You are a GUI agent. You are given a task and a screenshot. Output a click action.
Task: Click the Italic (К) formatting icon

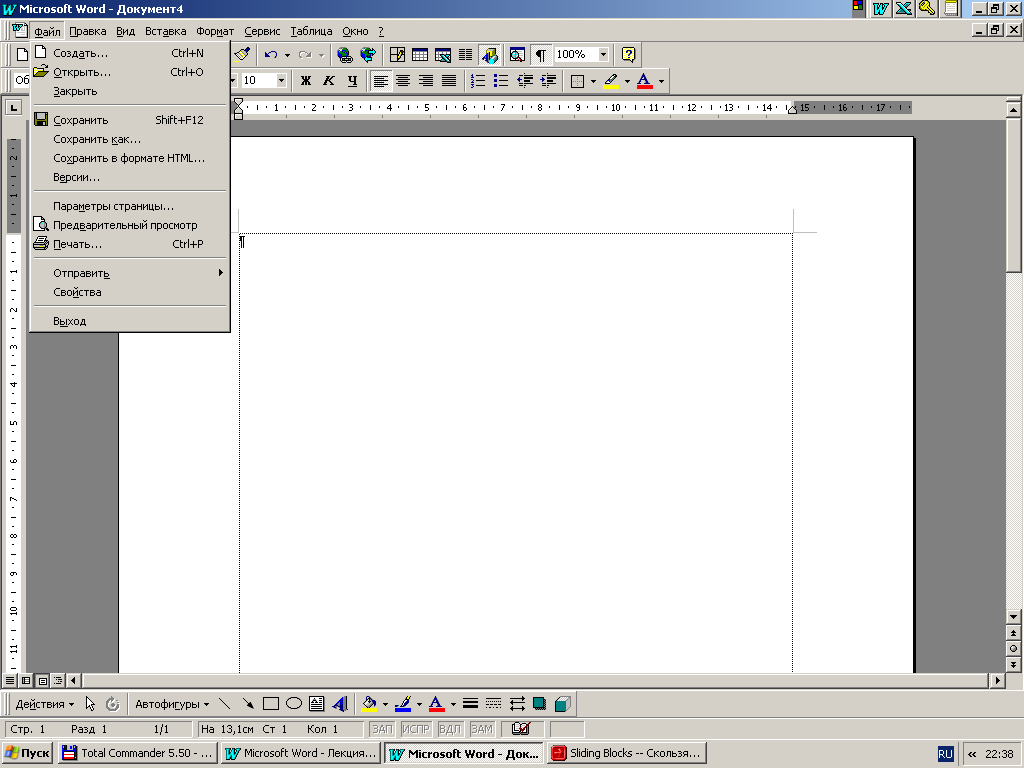[x=328, y=81]
